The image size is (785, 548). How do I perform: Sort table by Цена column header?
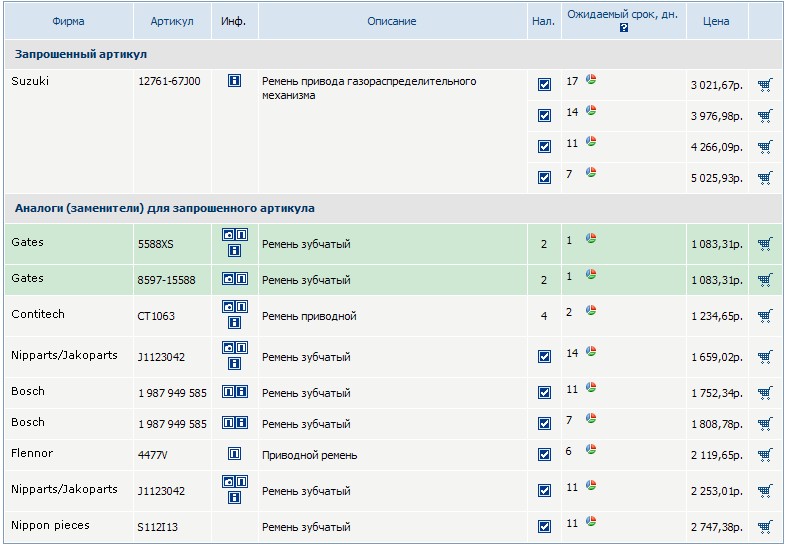tap(716, 21)
